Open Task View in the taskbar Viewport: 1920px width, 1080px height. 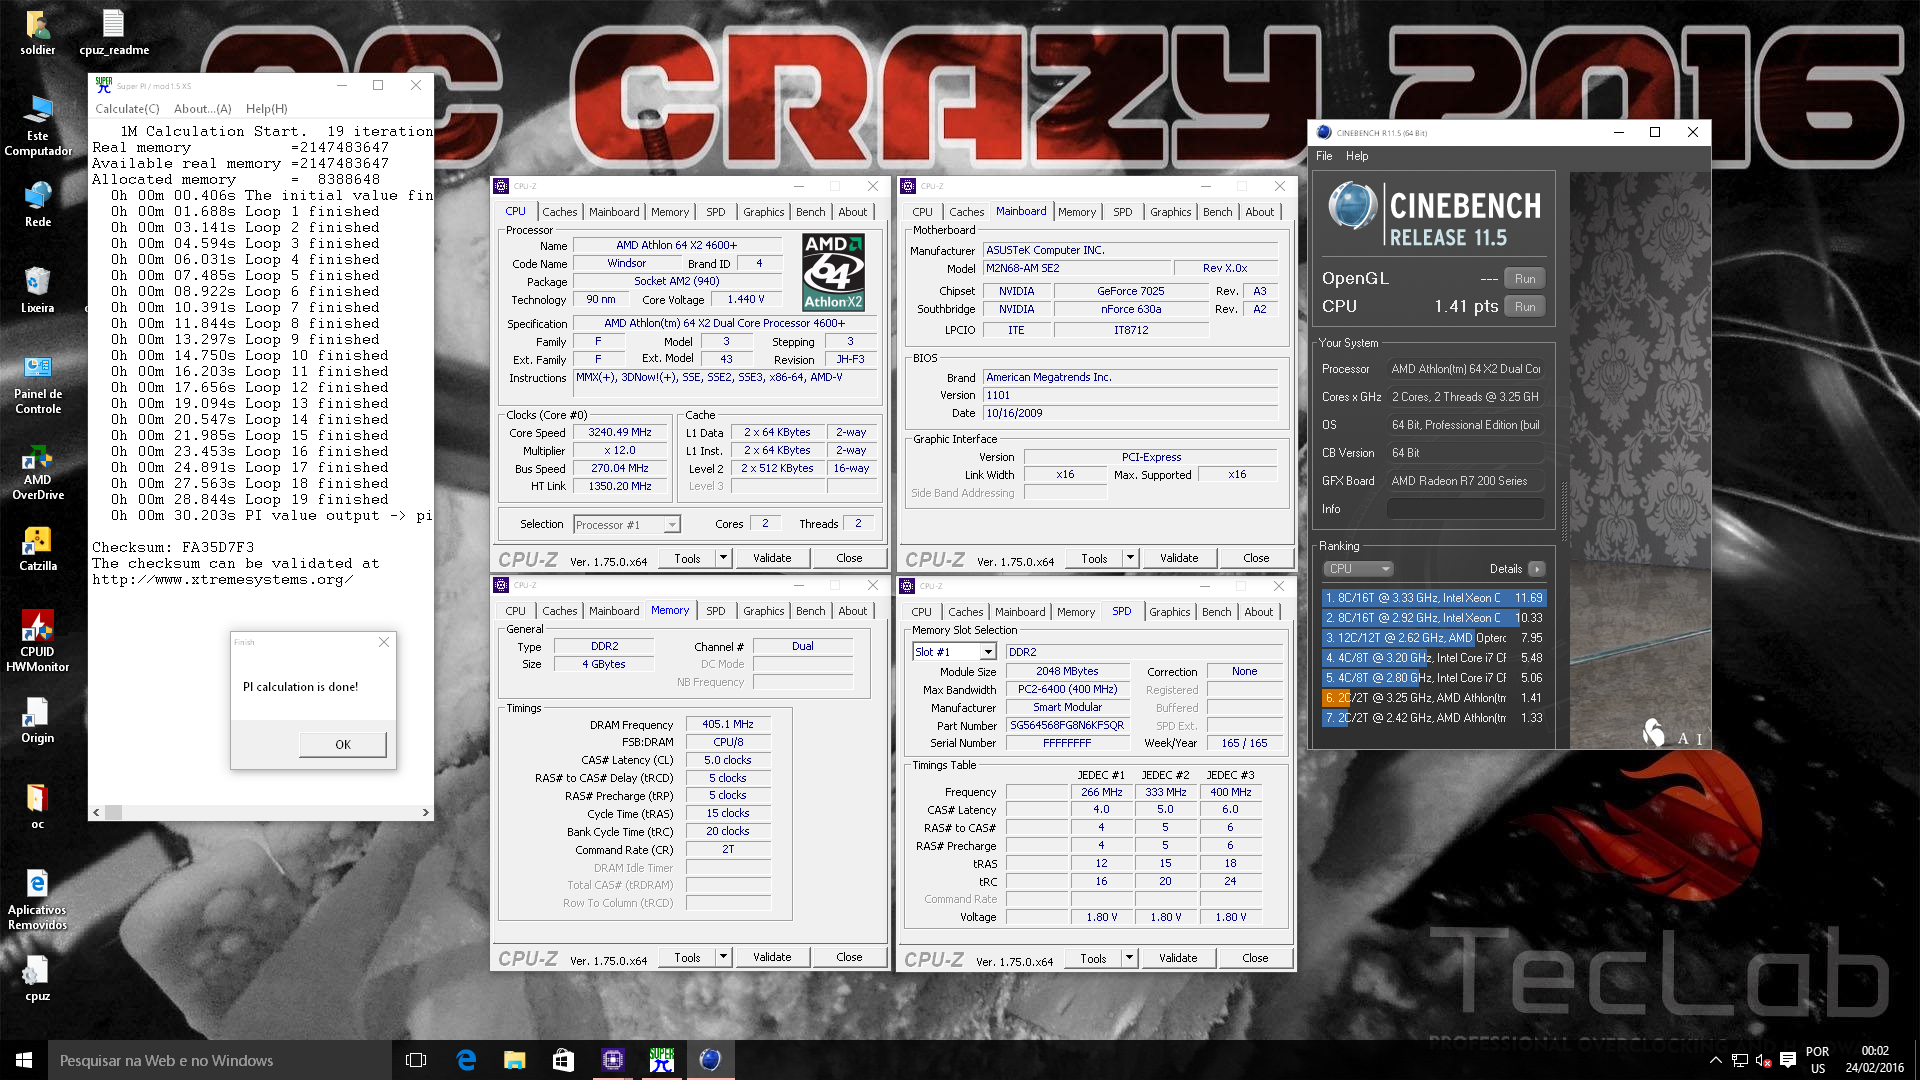coord(416,1060)
